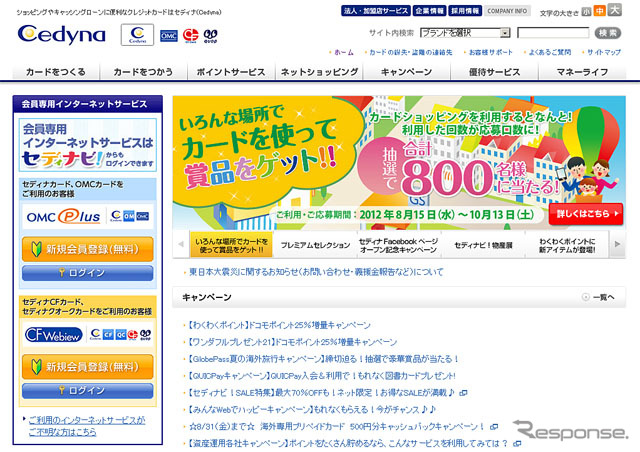This screenshot has width=640, height=452.
Task: Click ログイン under CF Webiew
Action: (88, 390)
